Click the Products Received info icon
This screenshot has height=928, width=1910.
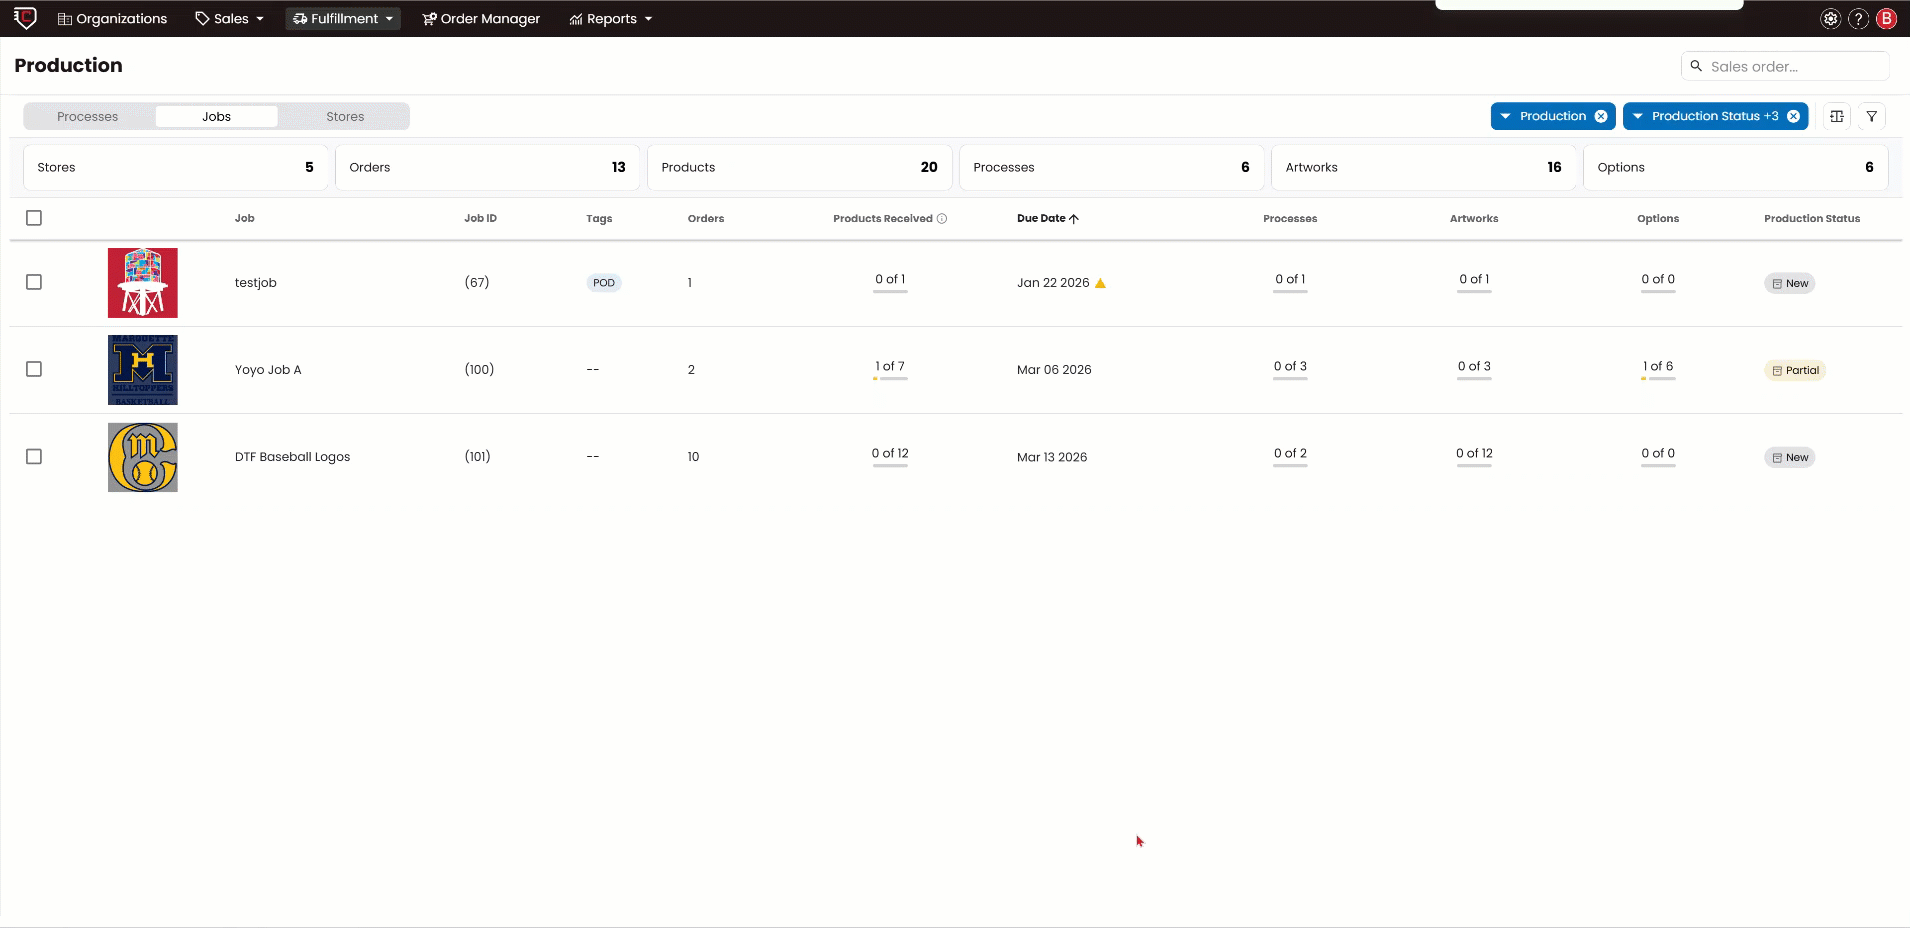pyautogui.click(x=942, y=219)
